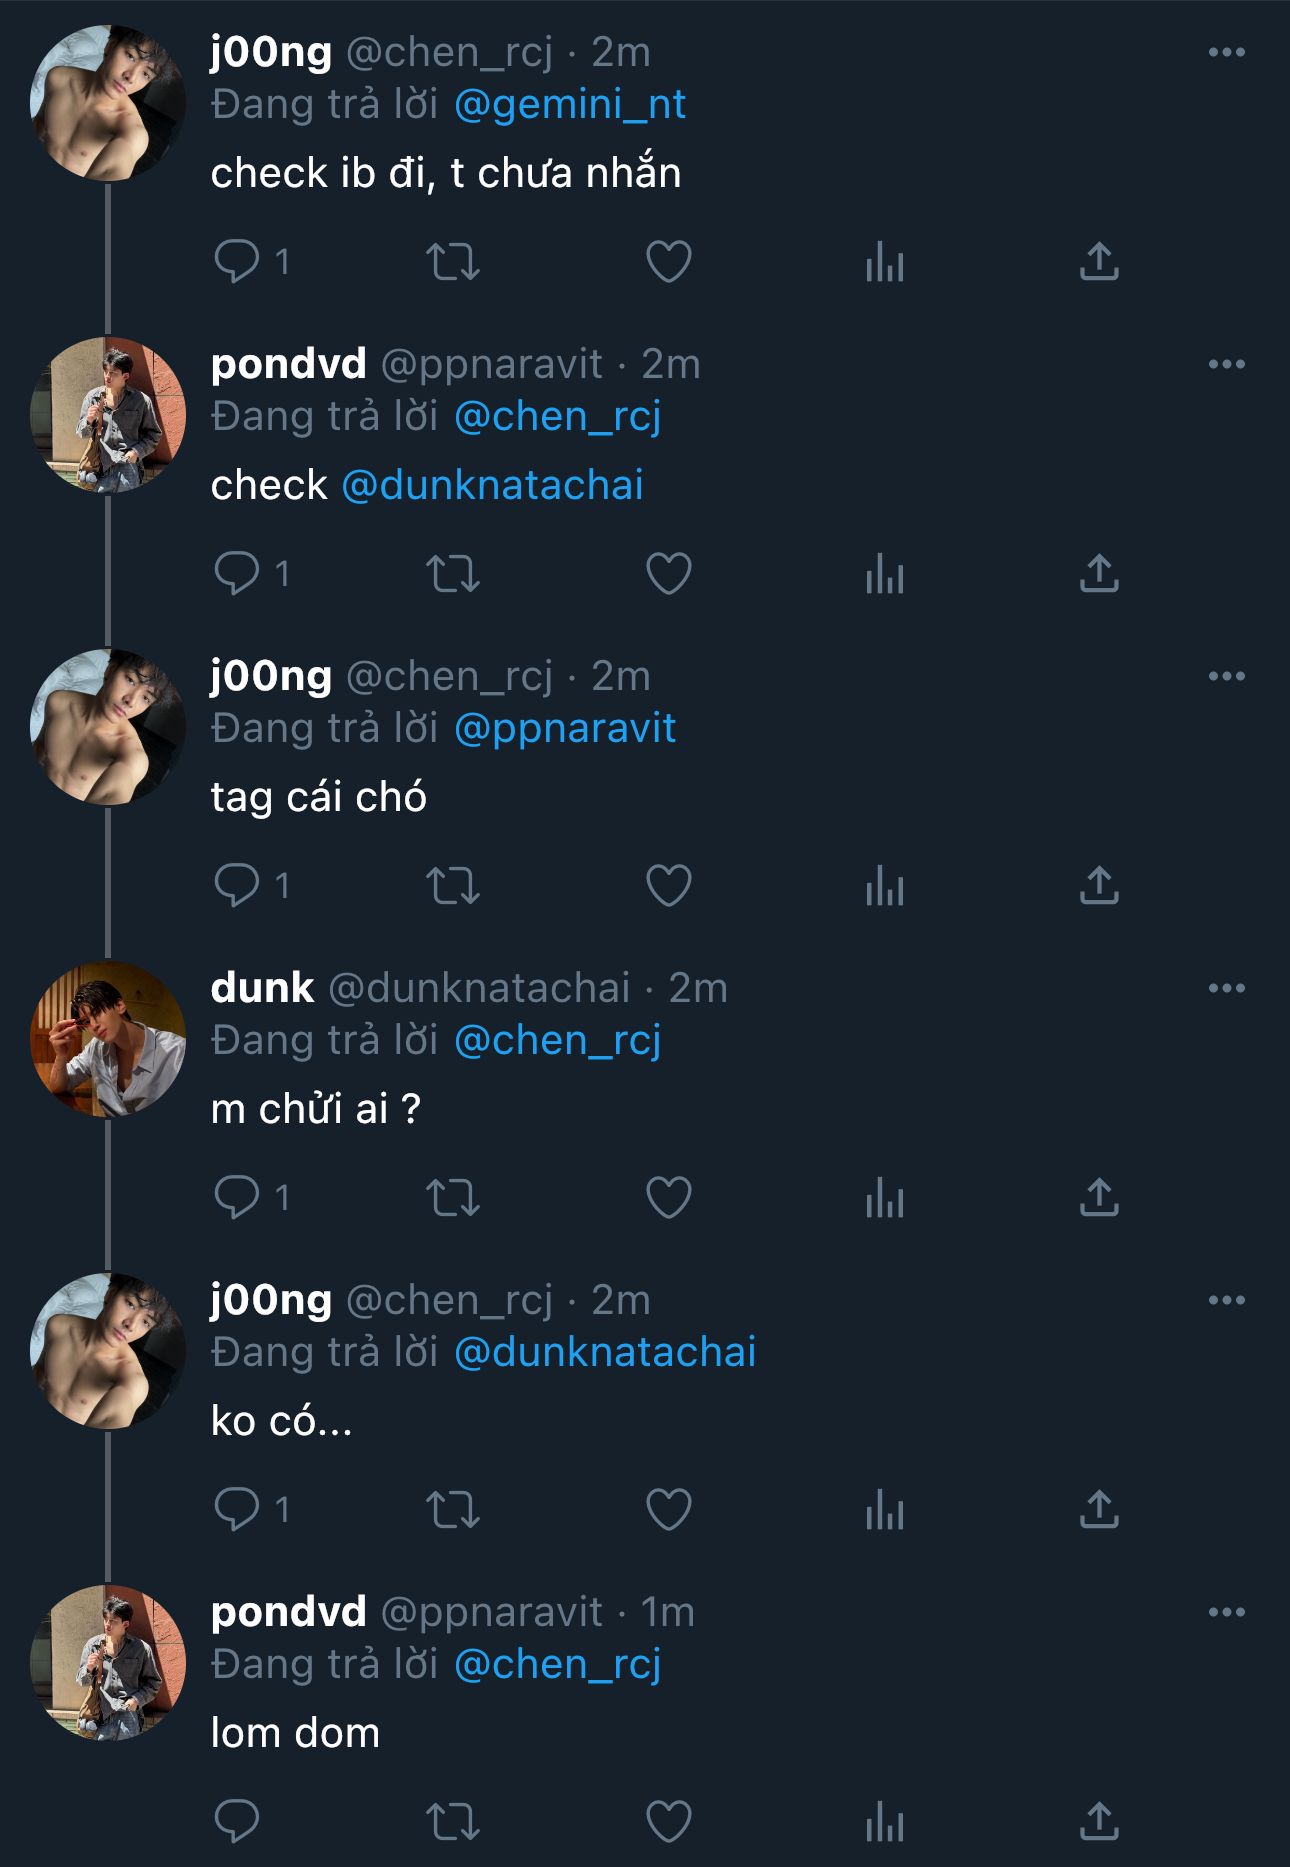1290x1867 pixels.
Task: Open the @ppnaravit reply-to link
Action: (x=565, y=729)
